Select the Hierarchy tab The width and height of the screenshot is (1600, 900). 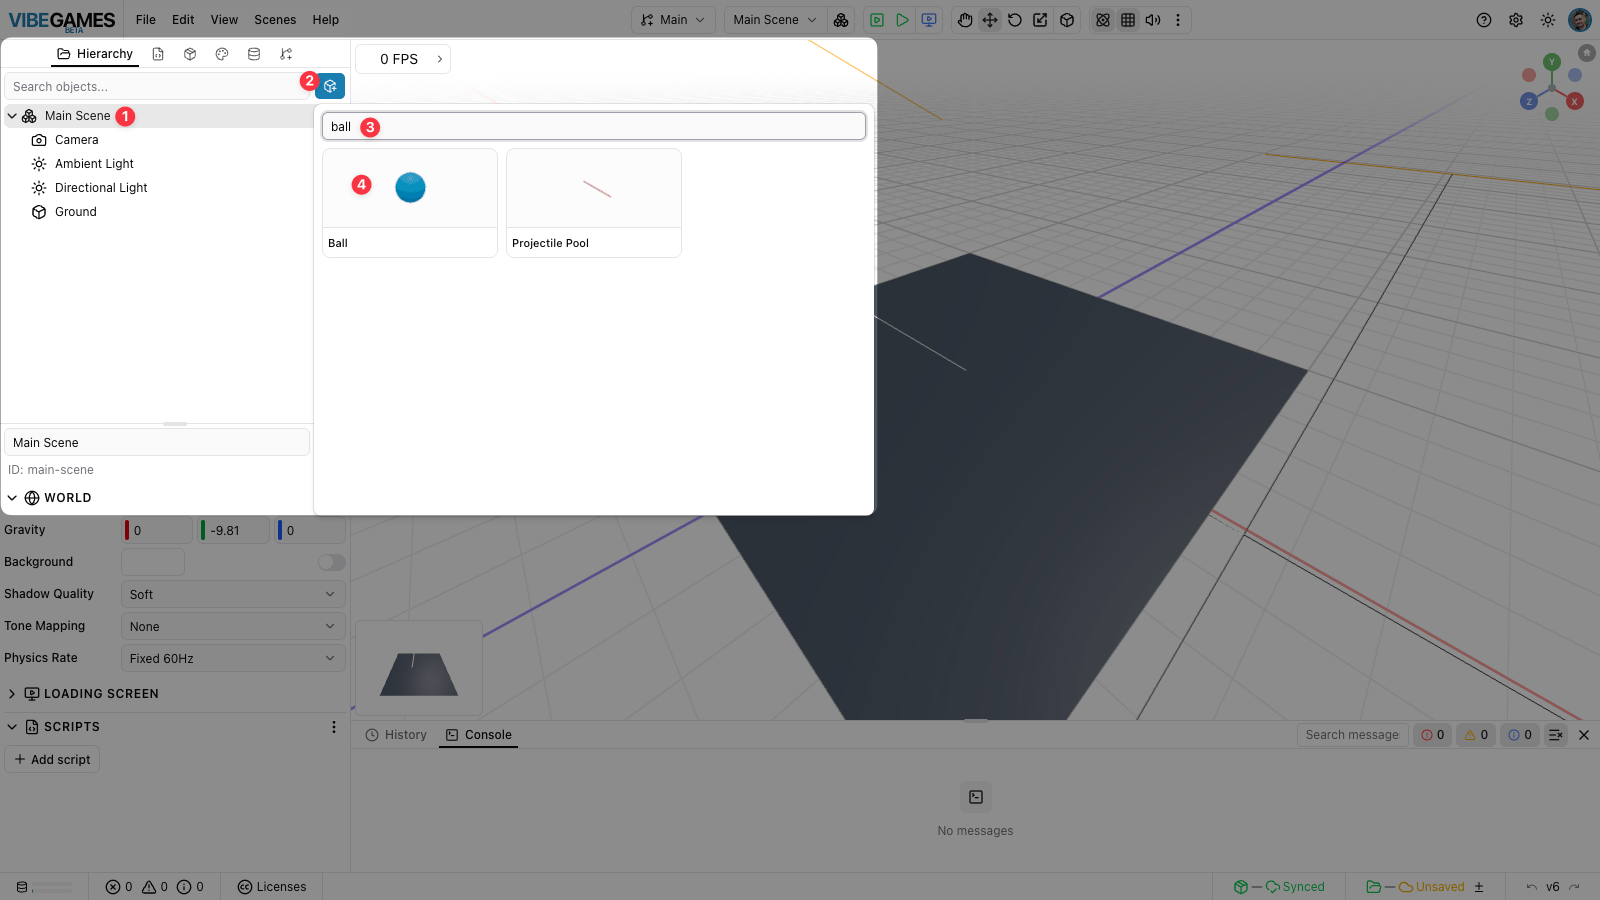tap(95, 54)
